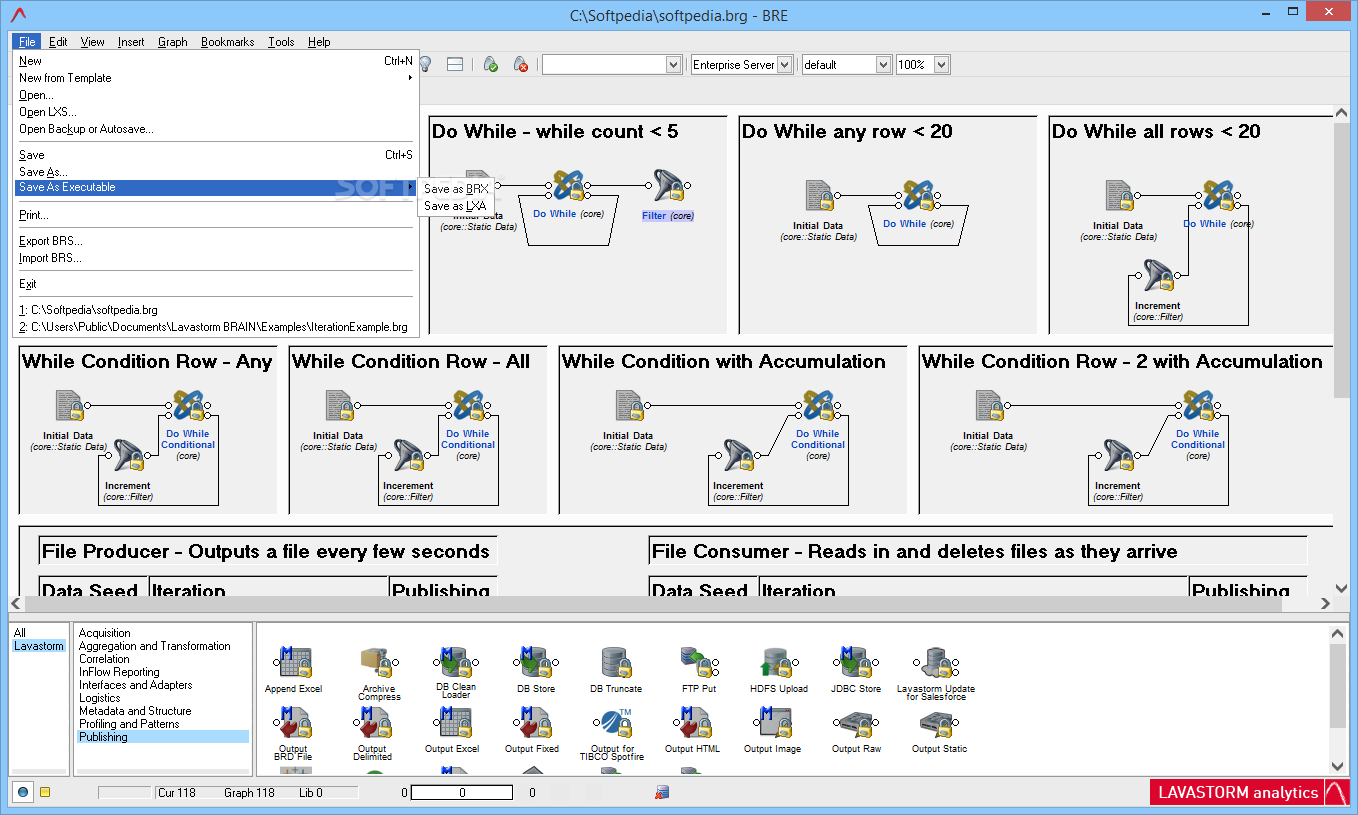Choose Save as BRX from submenu
Image resolution: width=1358 pixels, height=815 pixels.
456,189
